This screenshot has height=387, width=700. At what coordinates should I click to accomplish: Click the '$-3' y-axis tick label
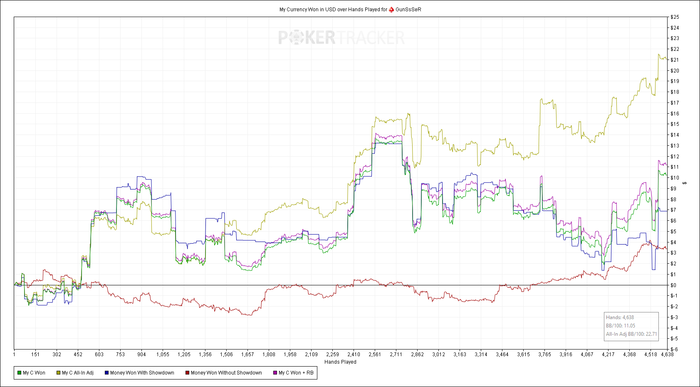click(674, 317)
